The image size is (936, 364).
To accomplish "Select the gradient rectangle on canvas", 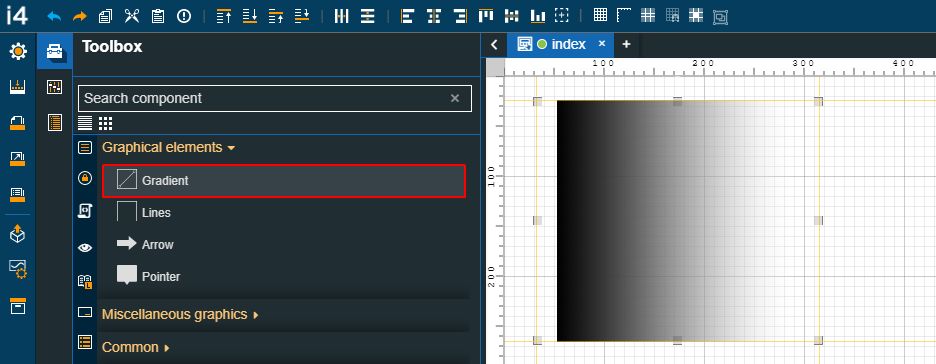I will pyautogui.click(x=678, y=221).
